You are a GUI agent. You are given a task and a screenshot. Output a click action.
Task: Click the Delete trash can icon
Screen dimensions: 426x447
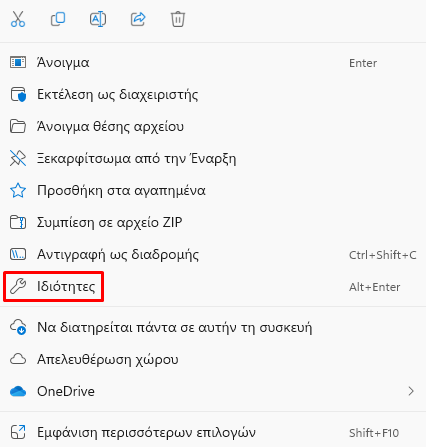click(178, 19)
